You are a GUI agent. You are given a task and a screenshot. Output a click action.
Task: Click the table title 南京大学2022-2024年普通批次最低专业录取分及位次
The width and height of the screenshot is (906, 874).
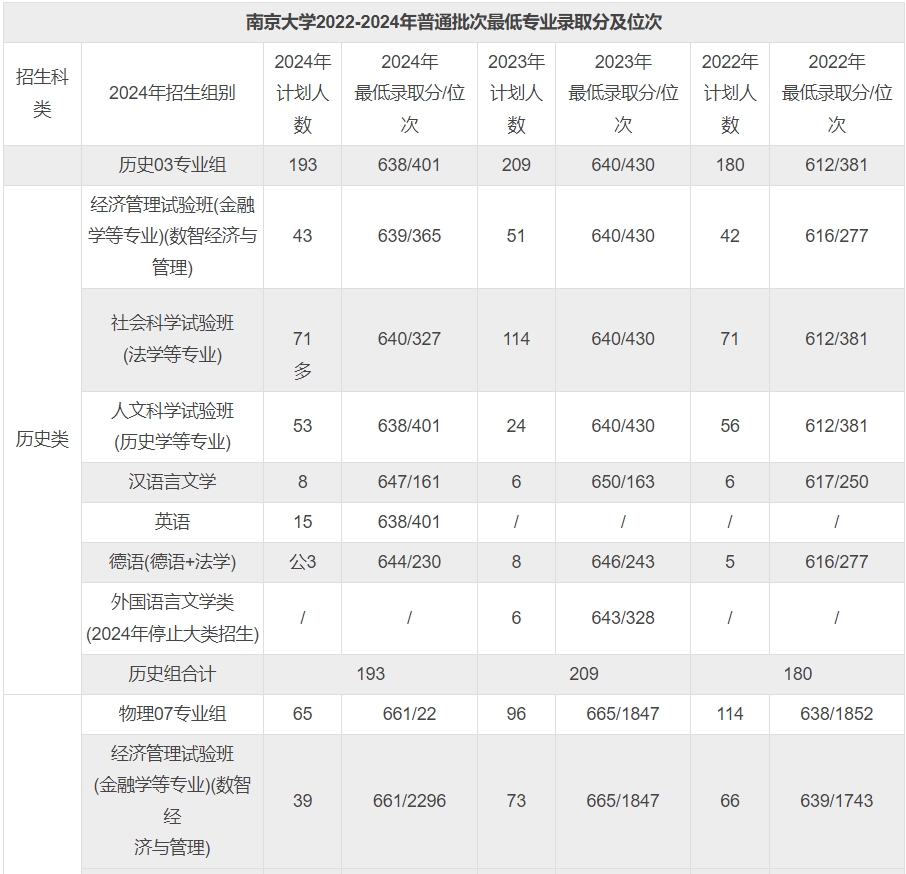[454, 22]
